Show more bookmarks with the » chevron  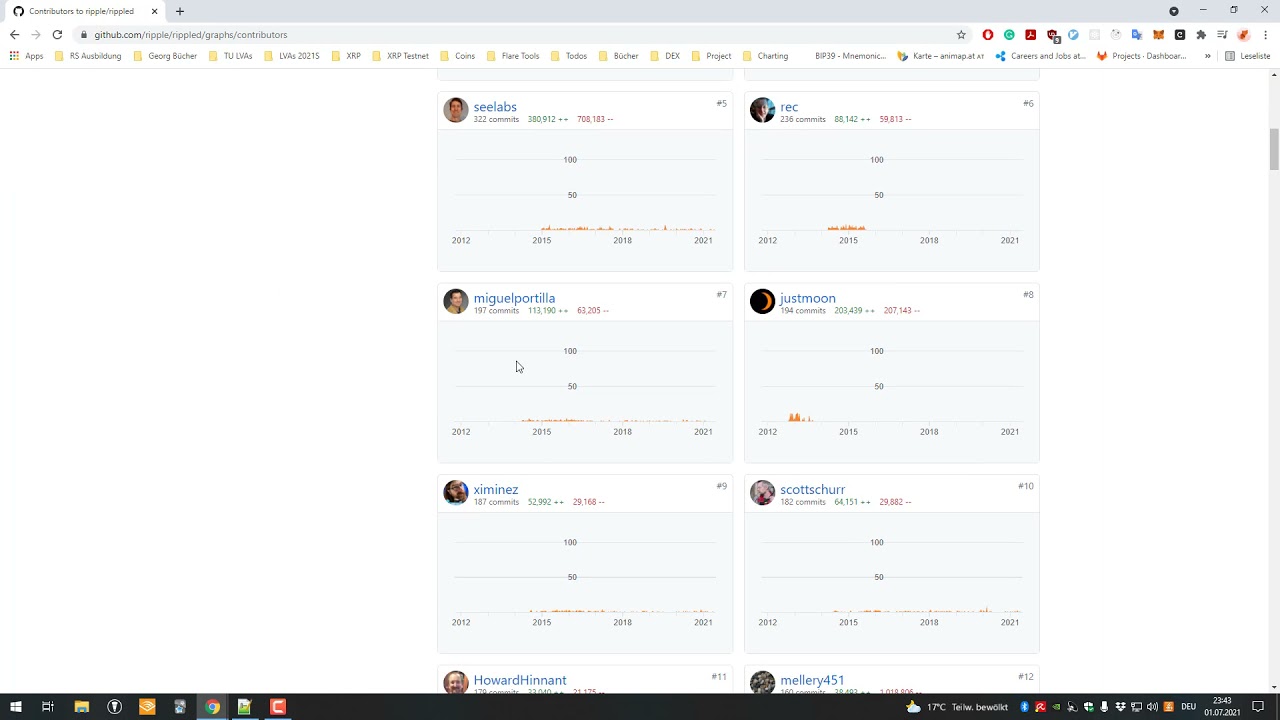point(1208,56)
